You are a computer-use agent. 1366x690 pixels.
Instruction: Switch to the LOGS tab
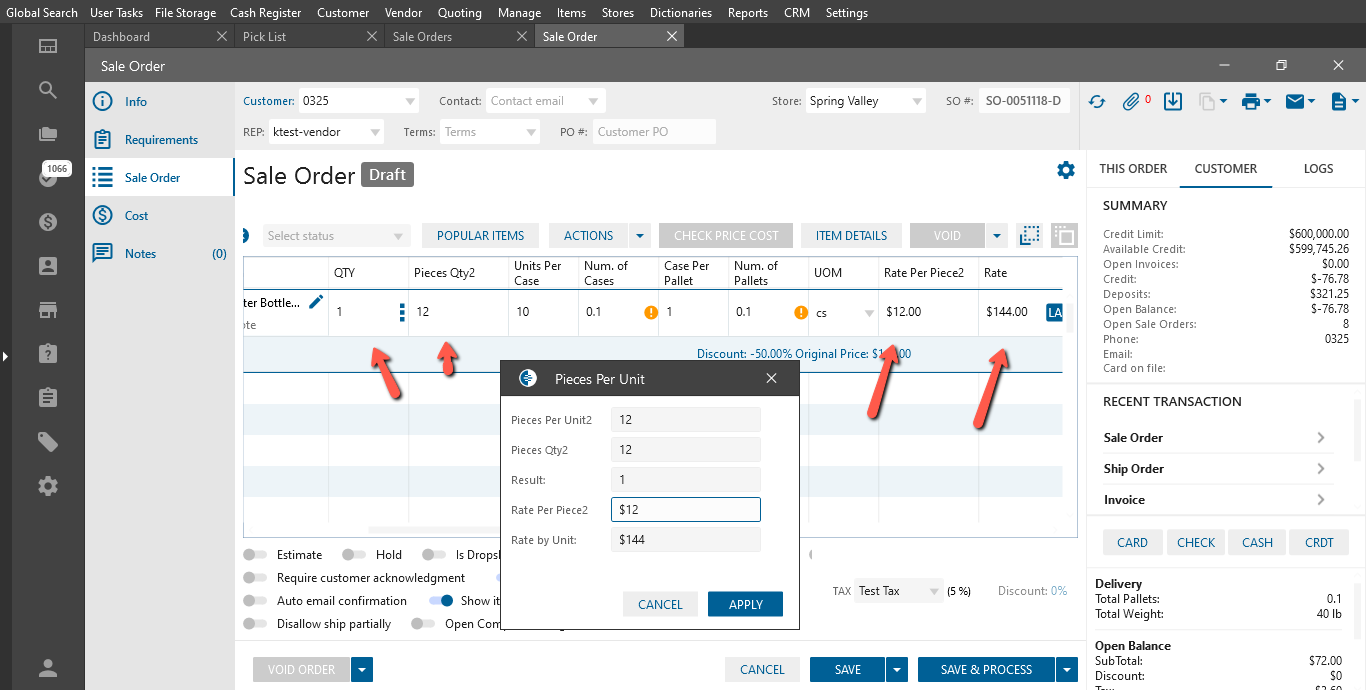(1318, 168)
